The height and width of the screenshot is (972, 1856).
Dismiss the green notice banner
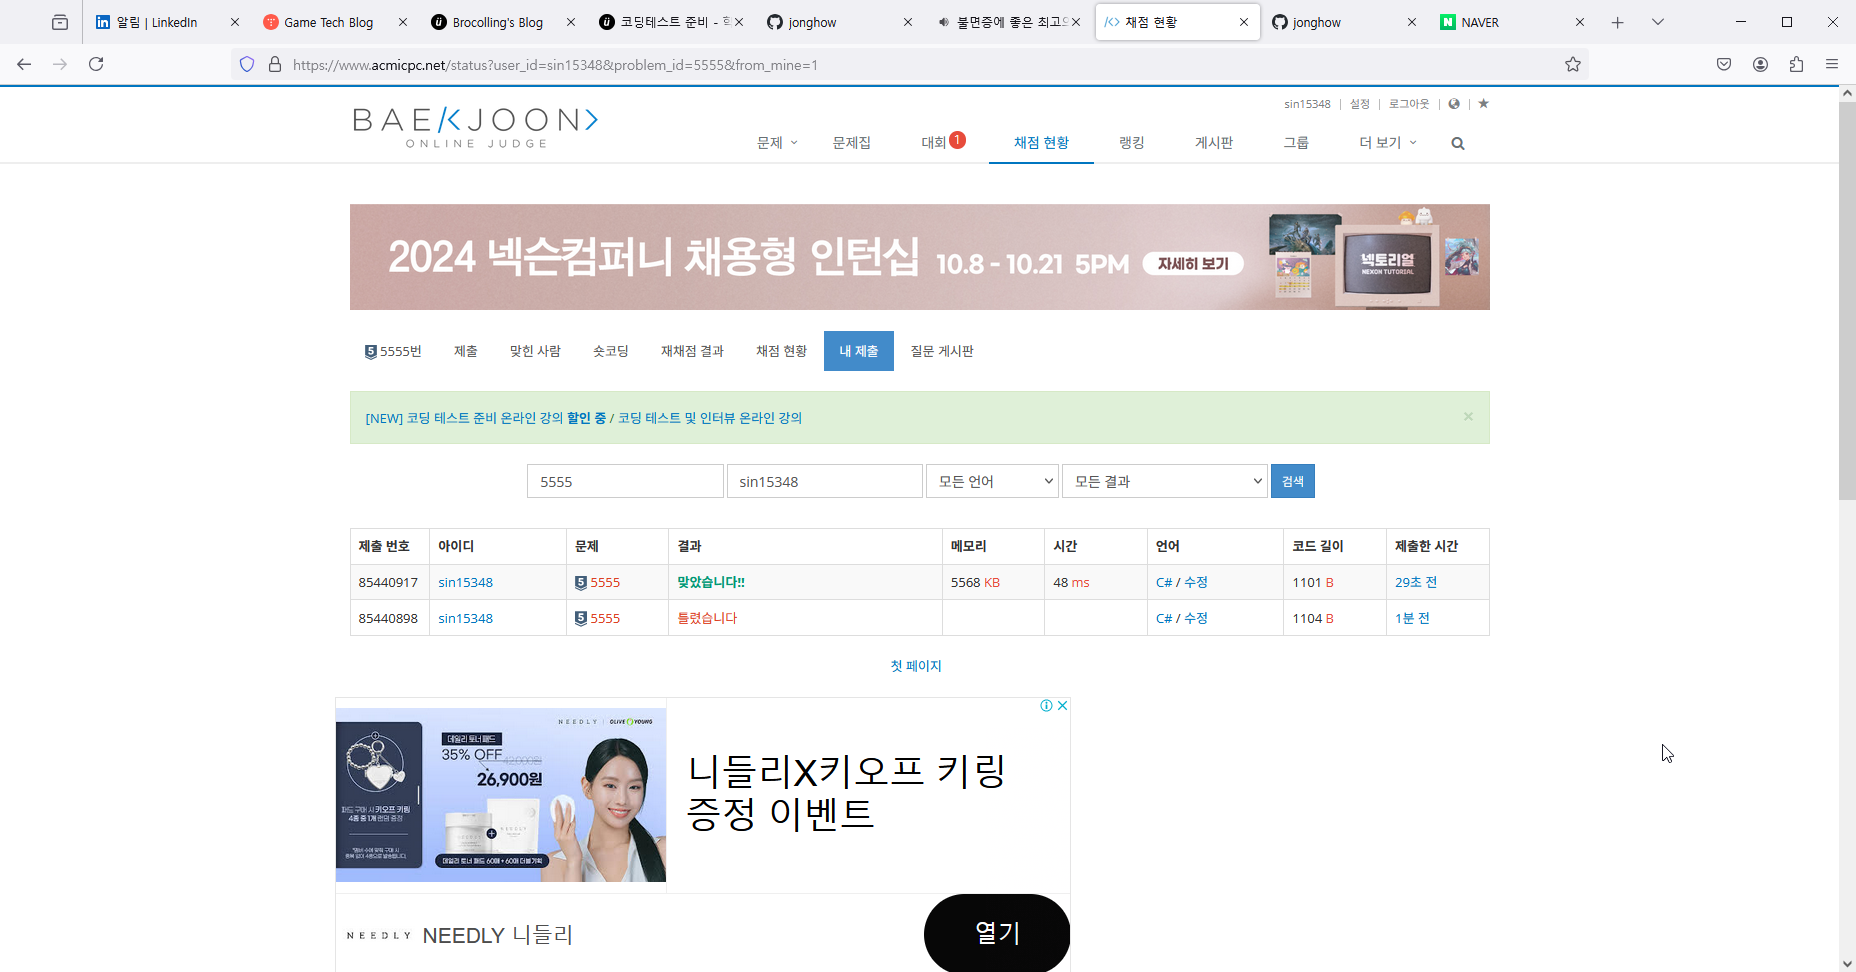coord(1468,417)
